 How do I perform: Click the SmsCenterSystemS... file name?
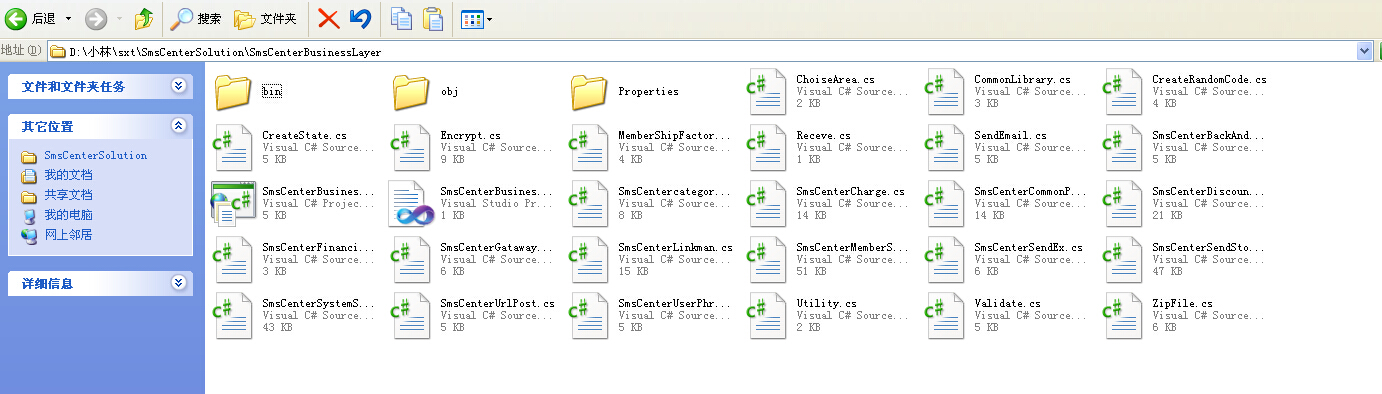click(x=318, y=303)
